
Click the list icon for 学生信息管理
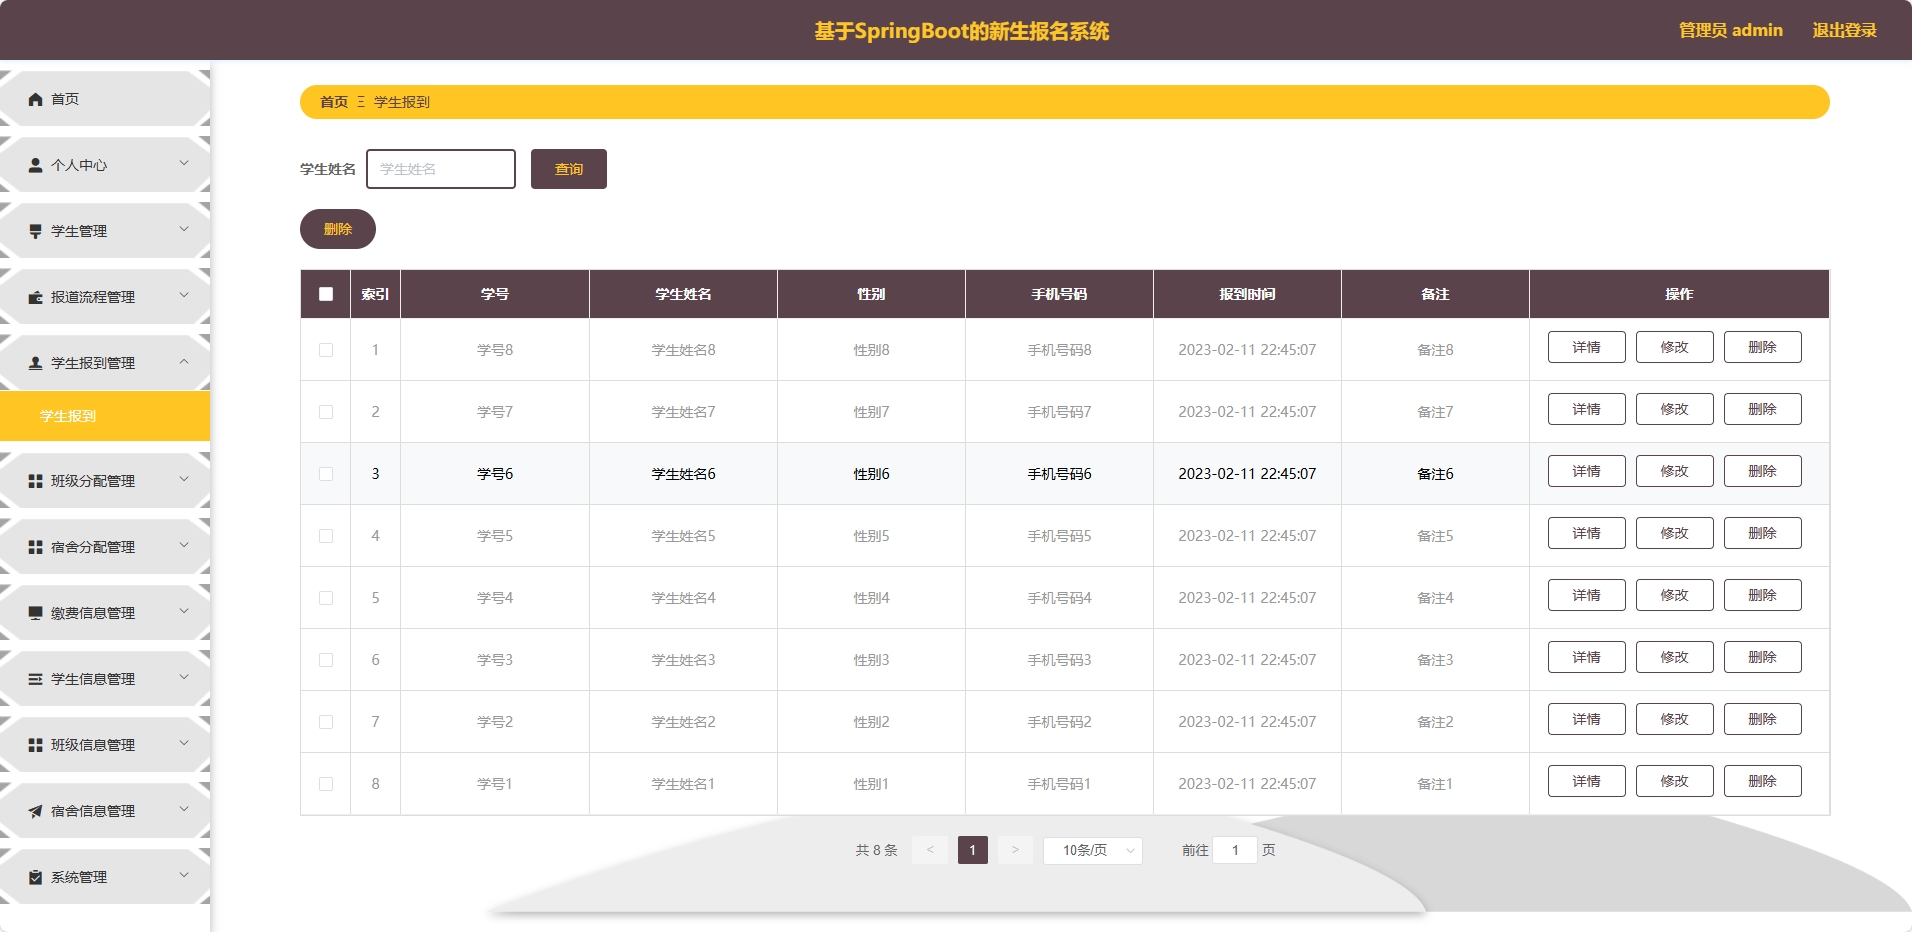point(36,679)
